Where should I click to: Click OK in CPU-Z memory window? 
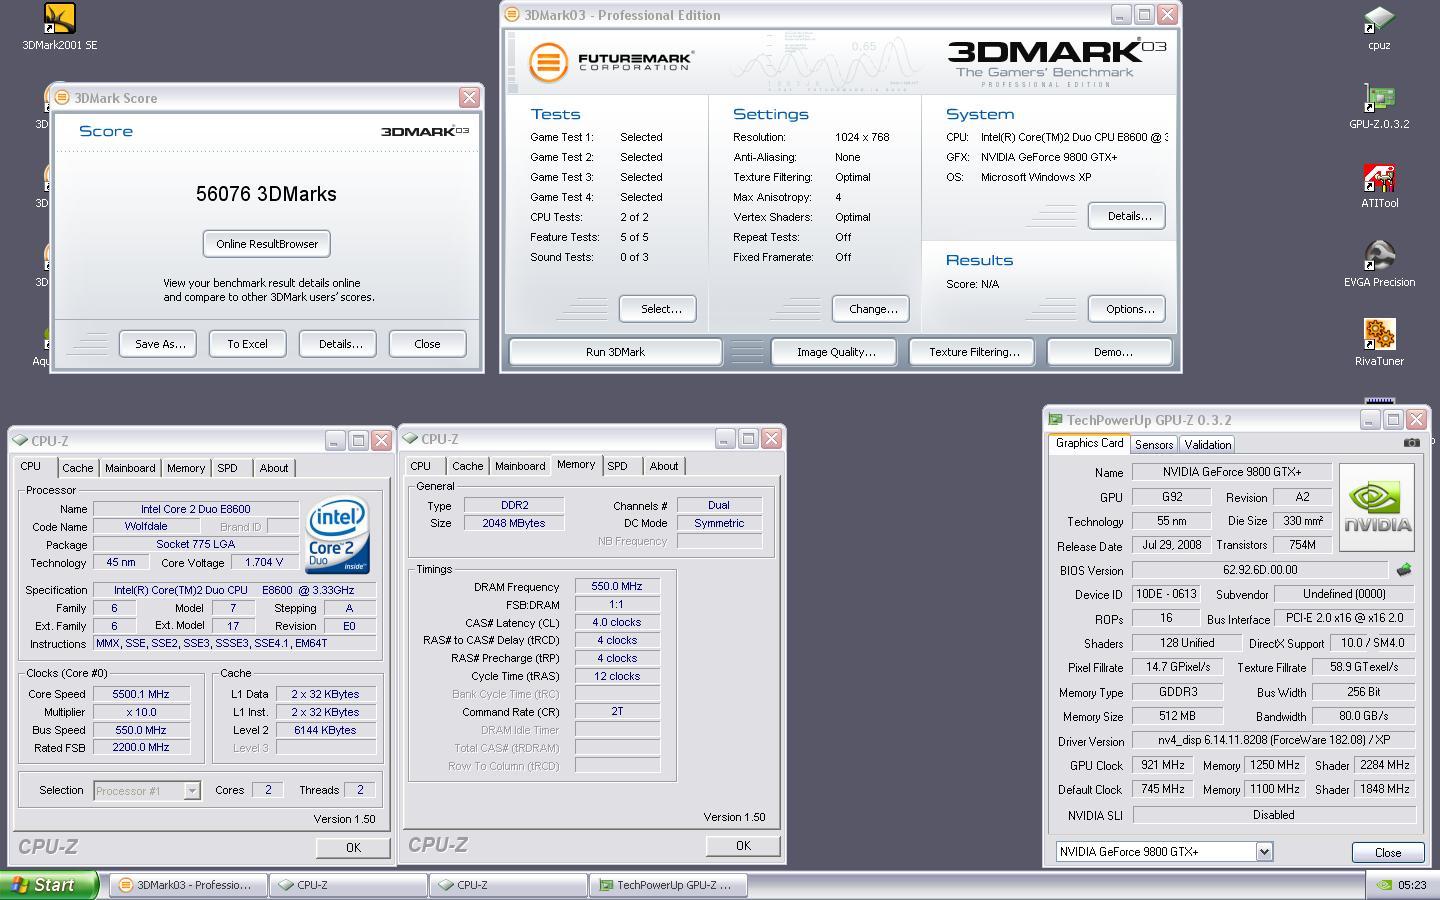(743, 845)
